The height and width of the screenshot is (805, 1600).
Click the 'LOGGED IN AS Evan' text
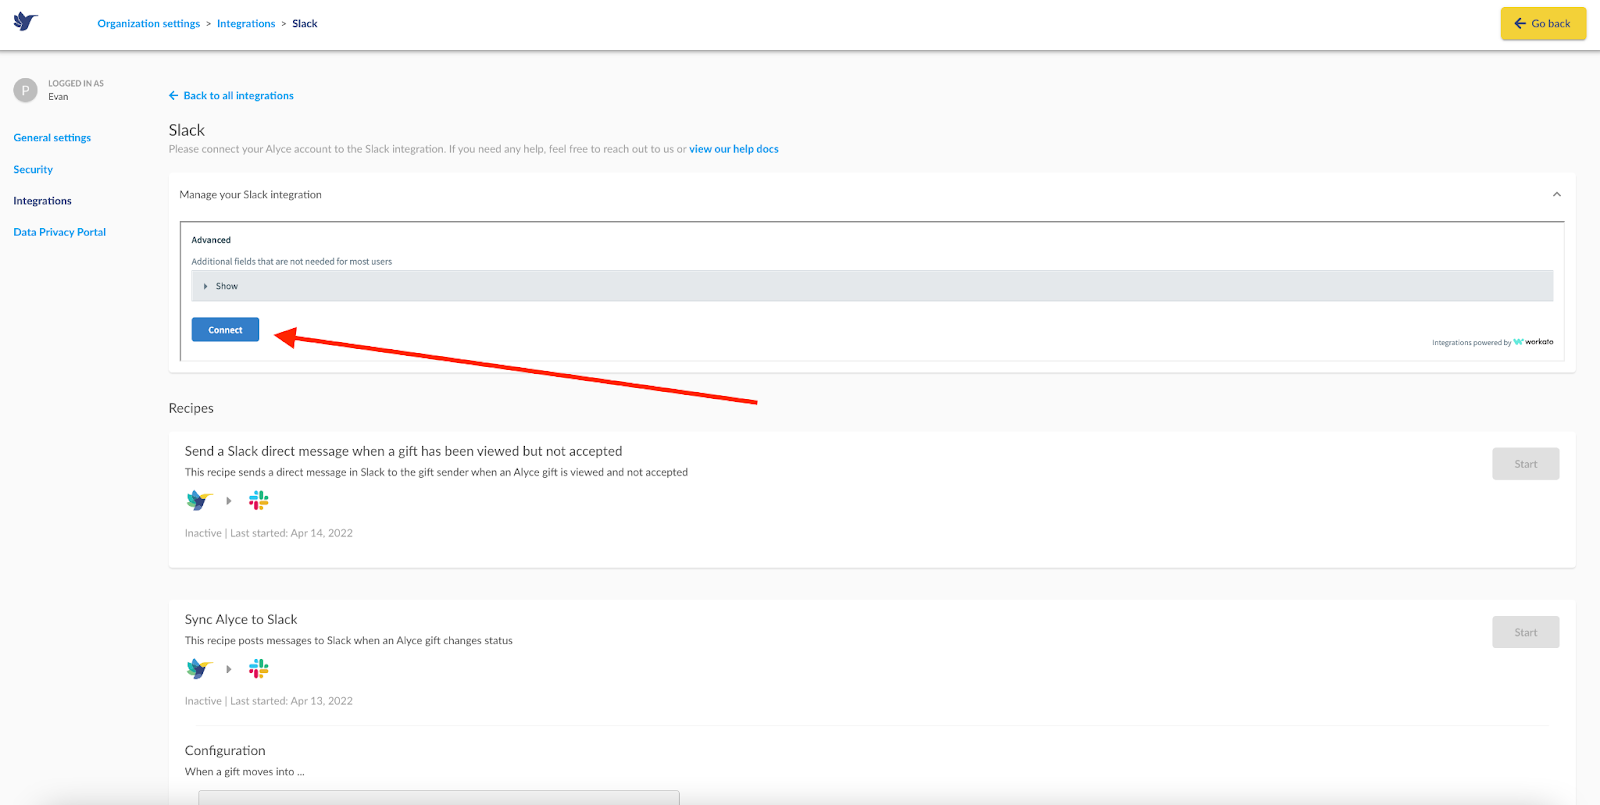pyautogui.click(x=76, y=90)
